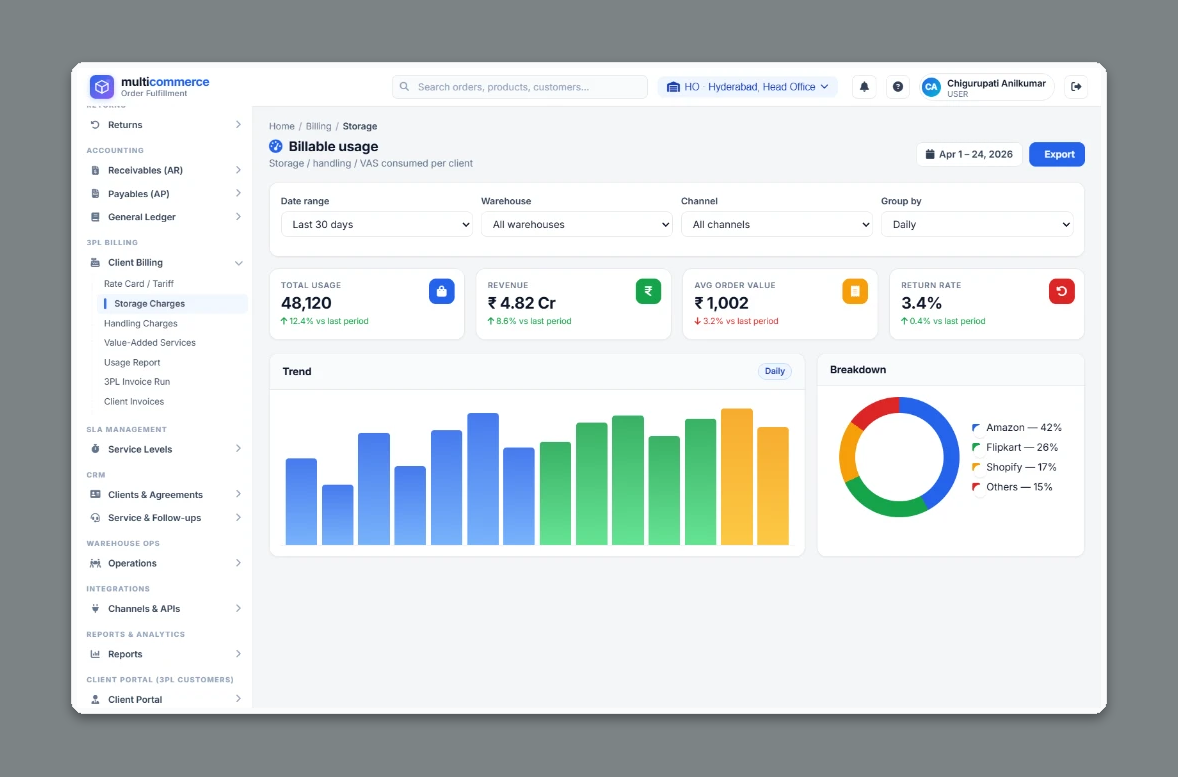The width and height of the screenshot is (1178, 777).
Task: Click the Shopify orange legend swatch
Action: click(x=976, y=467)
